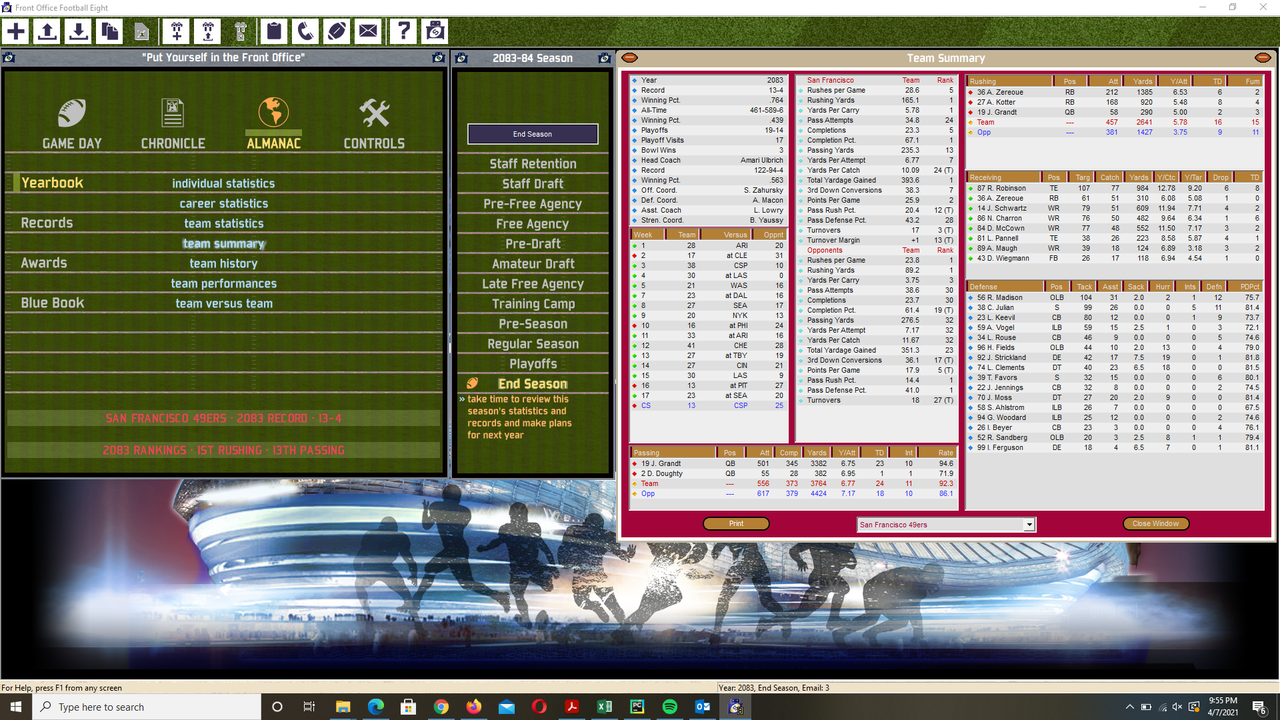Open the Game Day section
The width and height of the screenshot is (1280, 720).
click(72, 124)
